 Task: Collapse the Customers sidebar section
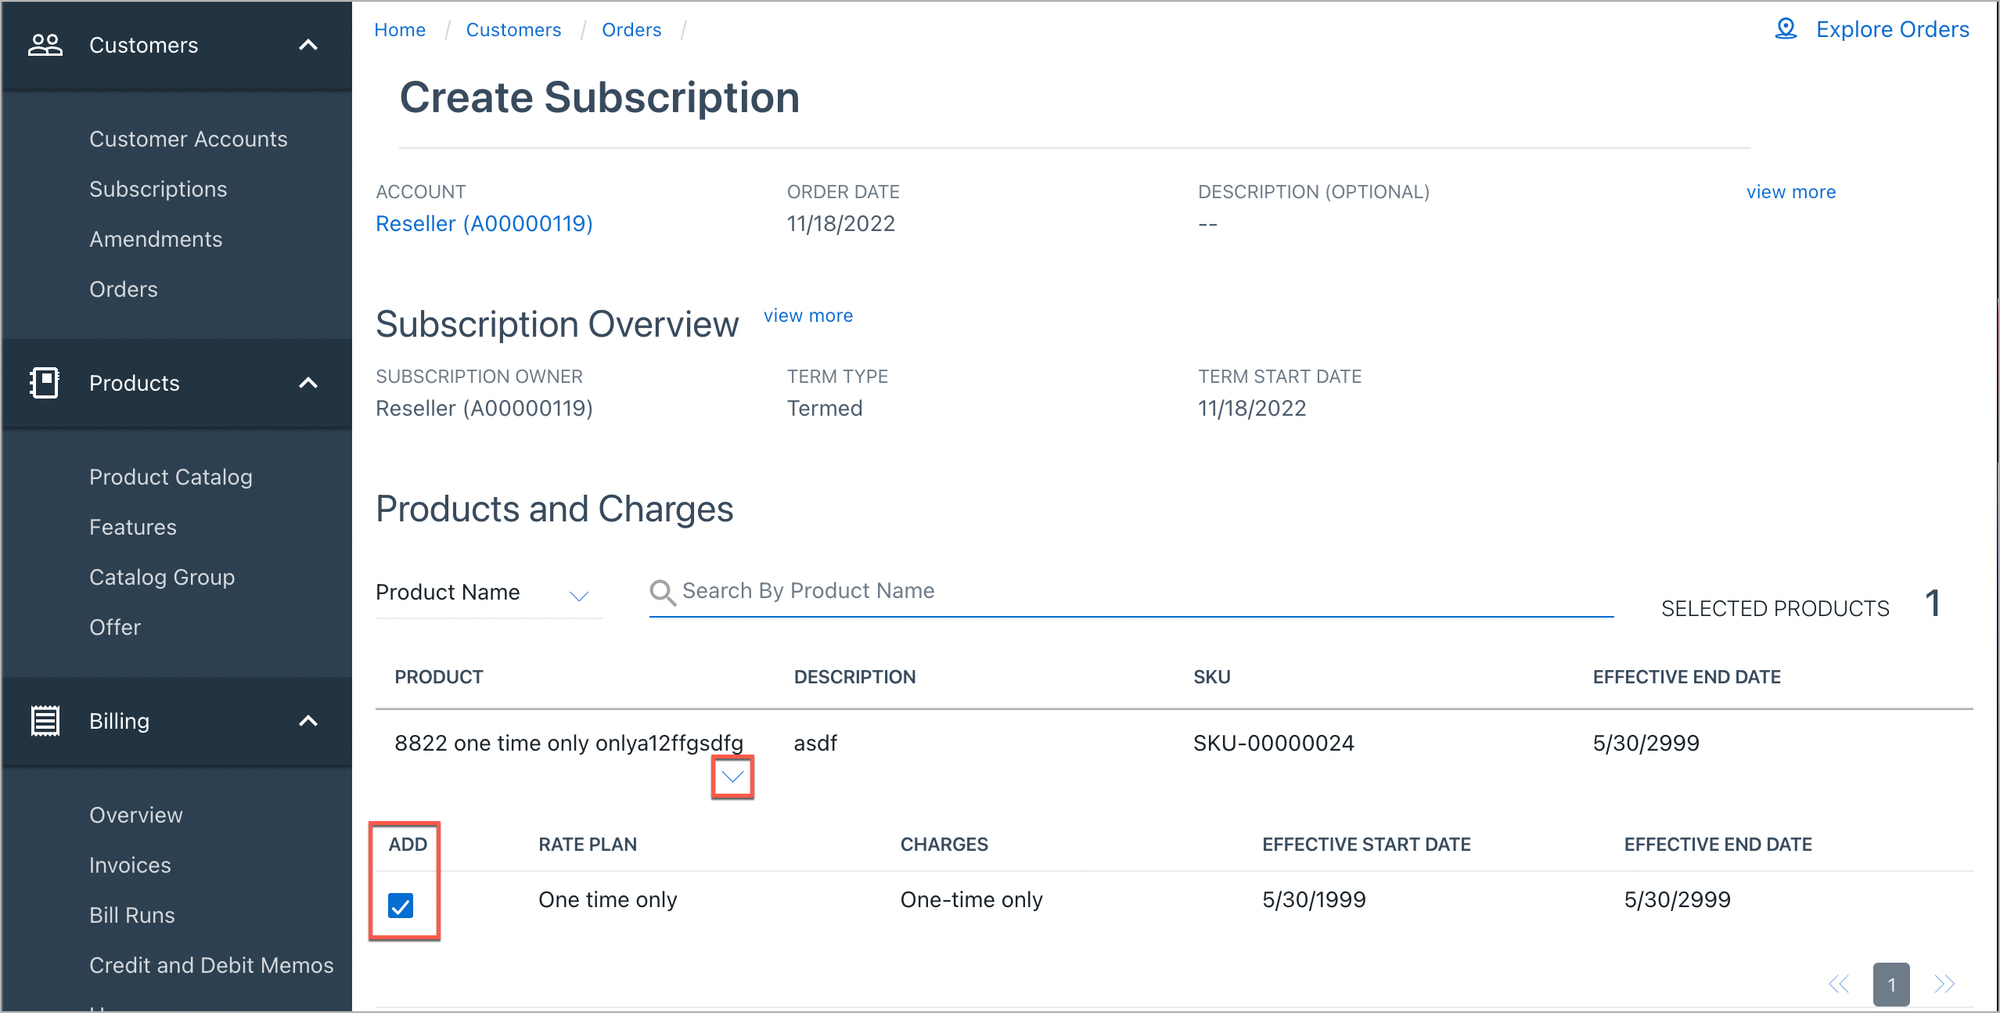coord(307,44)
